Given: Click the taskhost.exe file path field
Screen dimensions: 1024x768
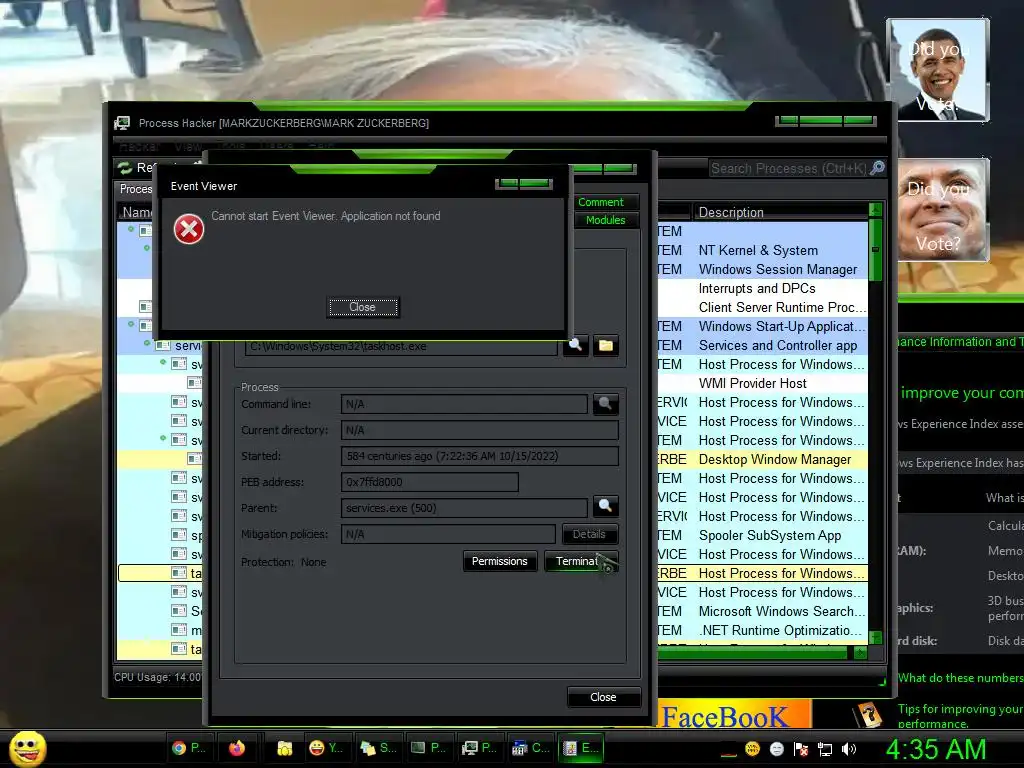Looking at the screenshot, I should 401,346.
